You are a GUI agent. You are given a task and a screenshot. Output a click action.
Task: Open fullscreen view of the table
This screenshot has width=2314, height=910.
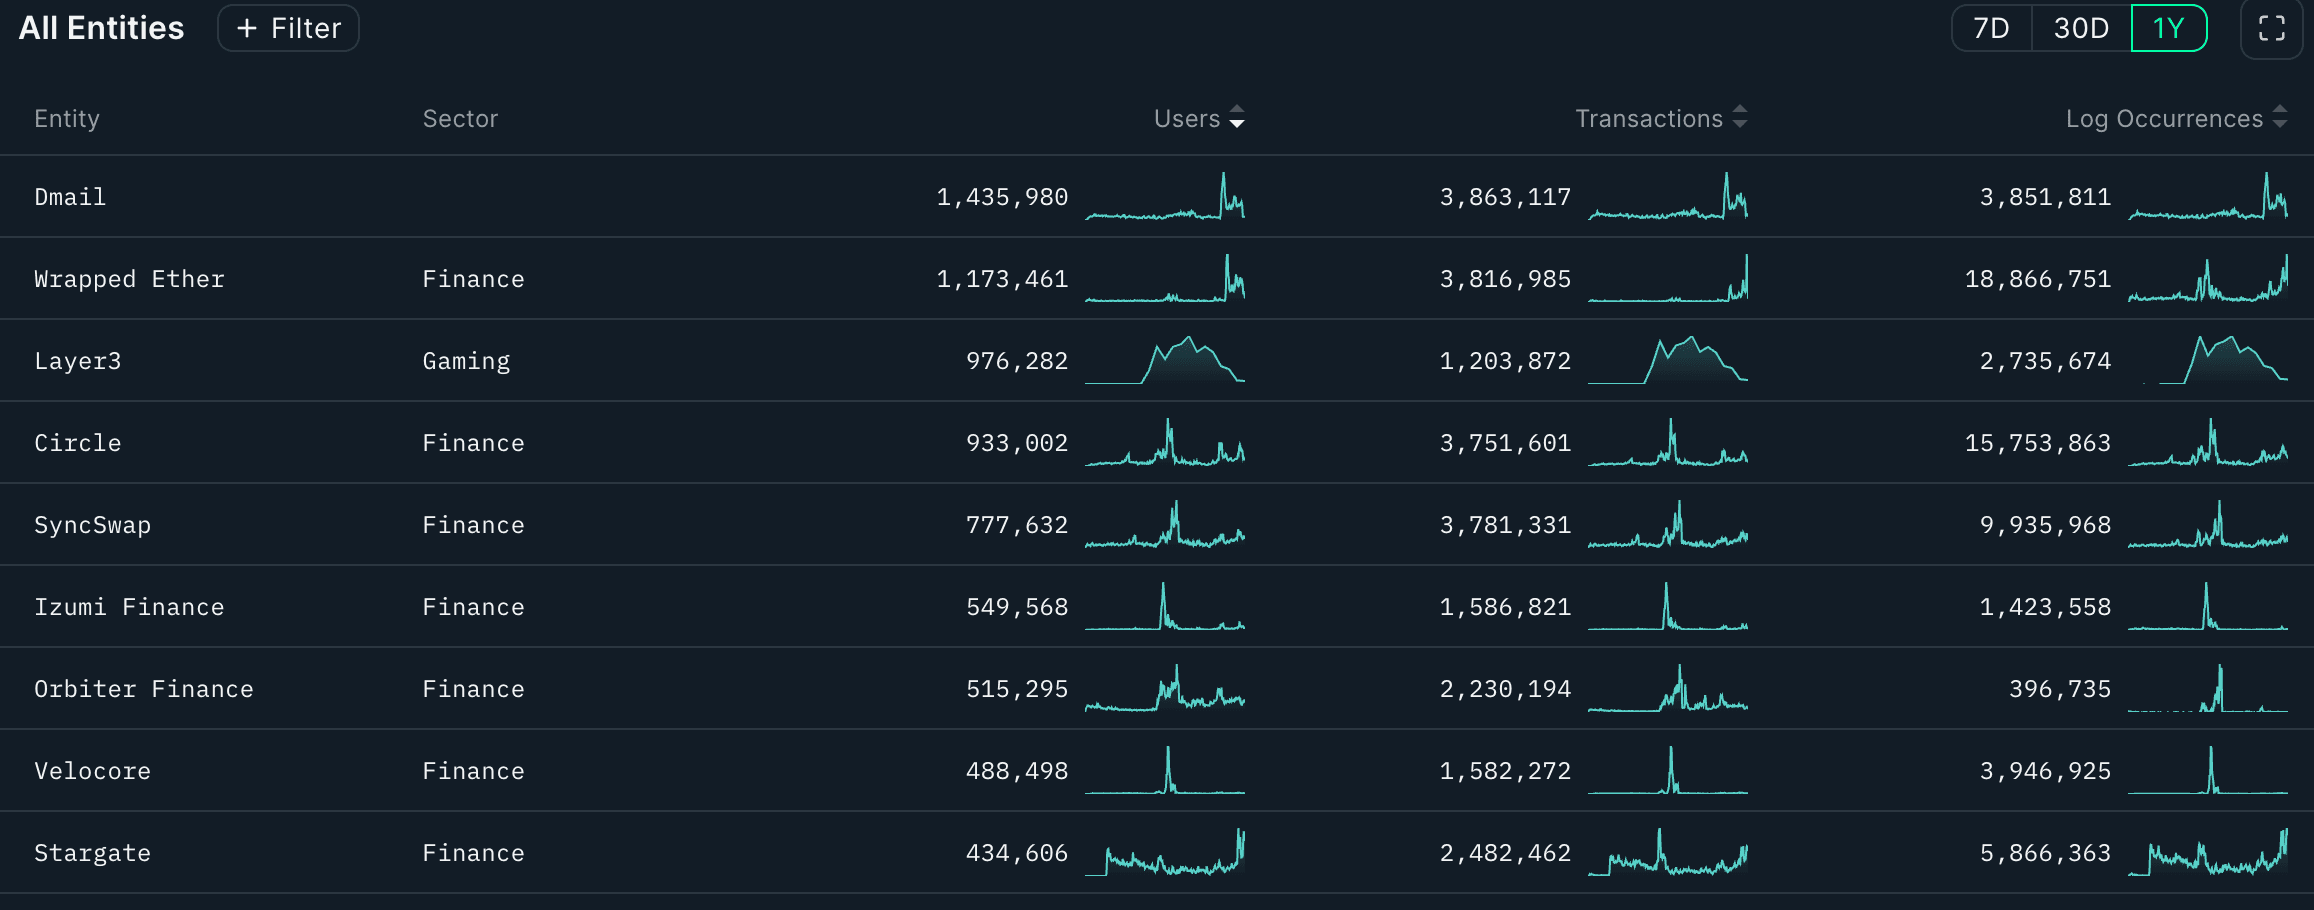point(2272,28)
